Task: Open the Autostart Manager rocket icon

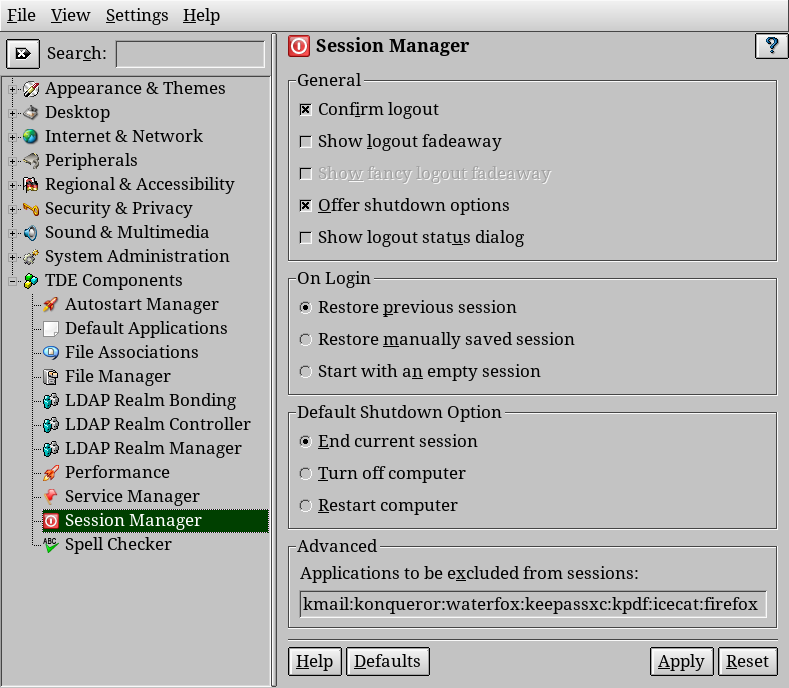Action: (51, 304)
